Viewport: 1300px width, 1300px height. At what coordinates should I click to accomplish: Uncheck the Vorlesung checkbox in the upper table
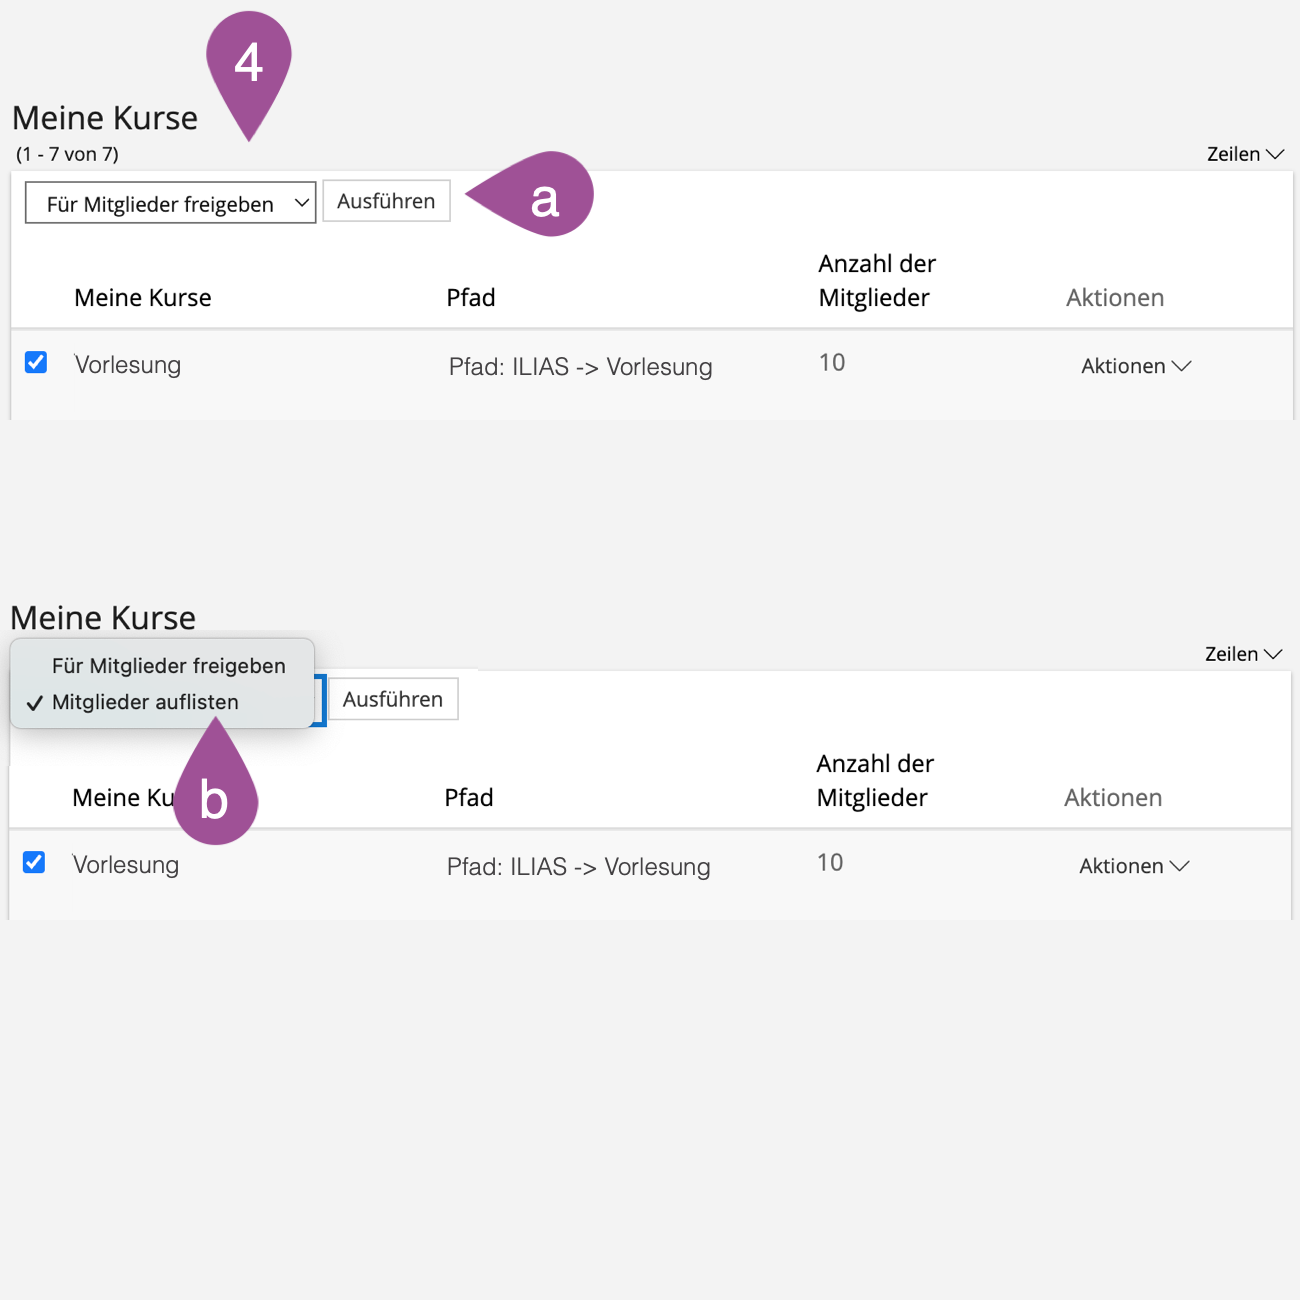[36, 362]
